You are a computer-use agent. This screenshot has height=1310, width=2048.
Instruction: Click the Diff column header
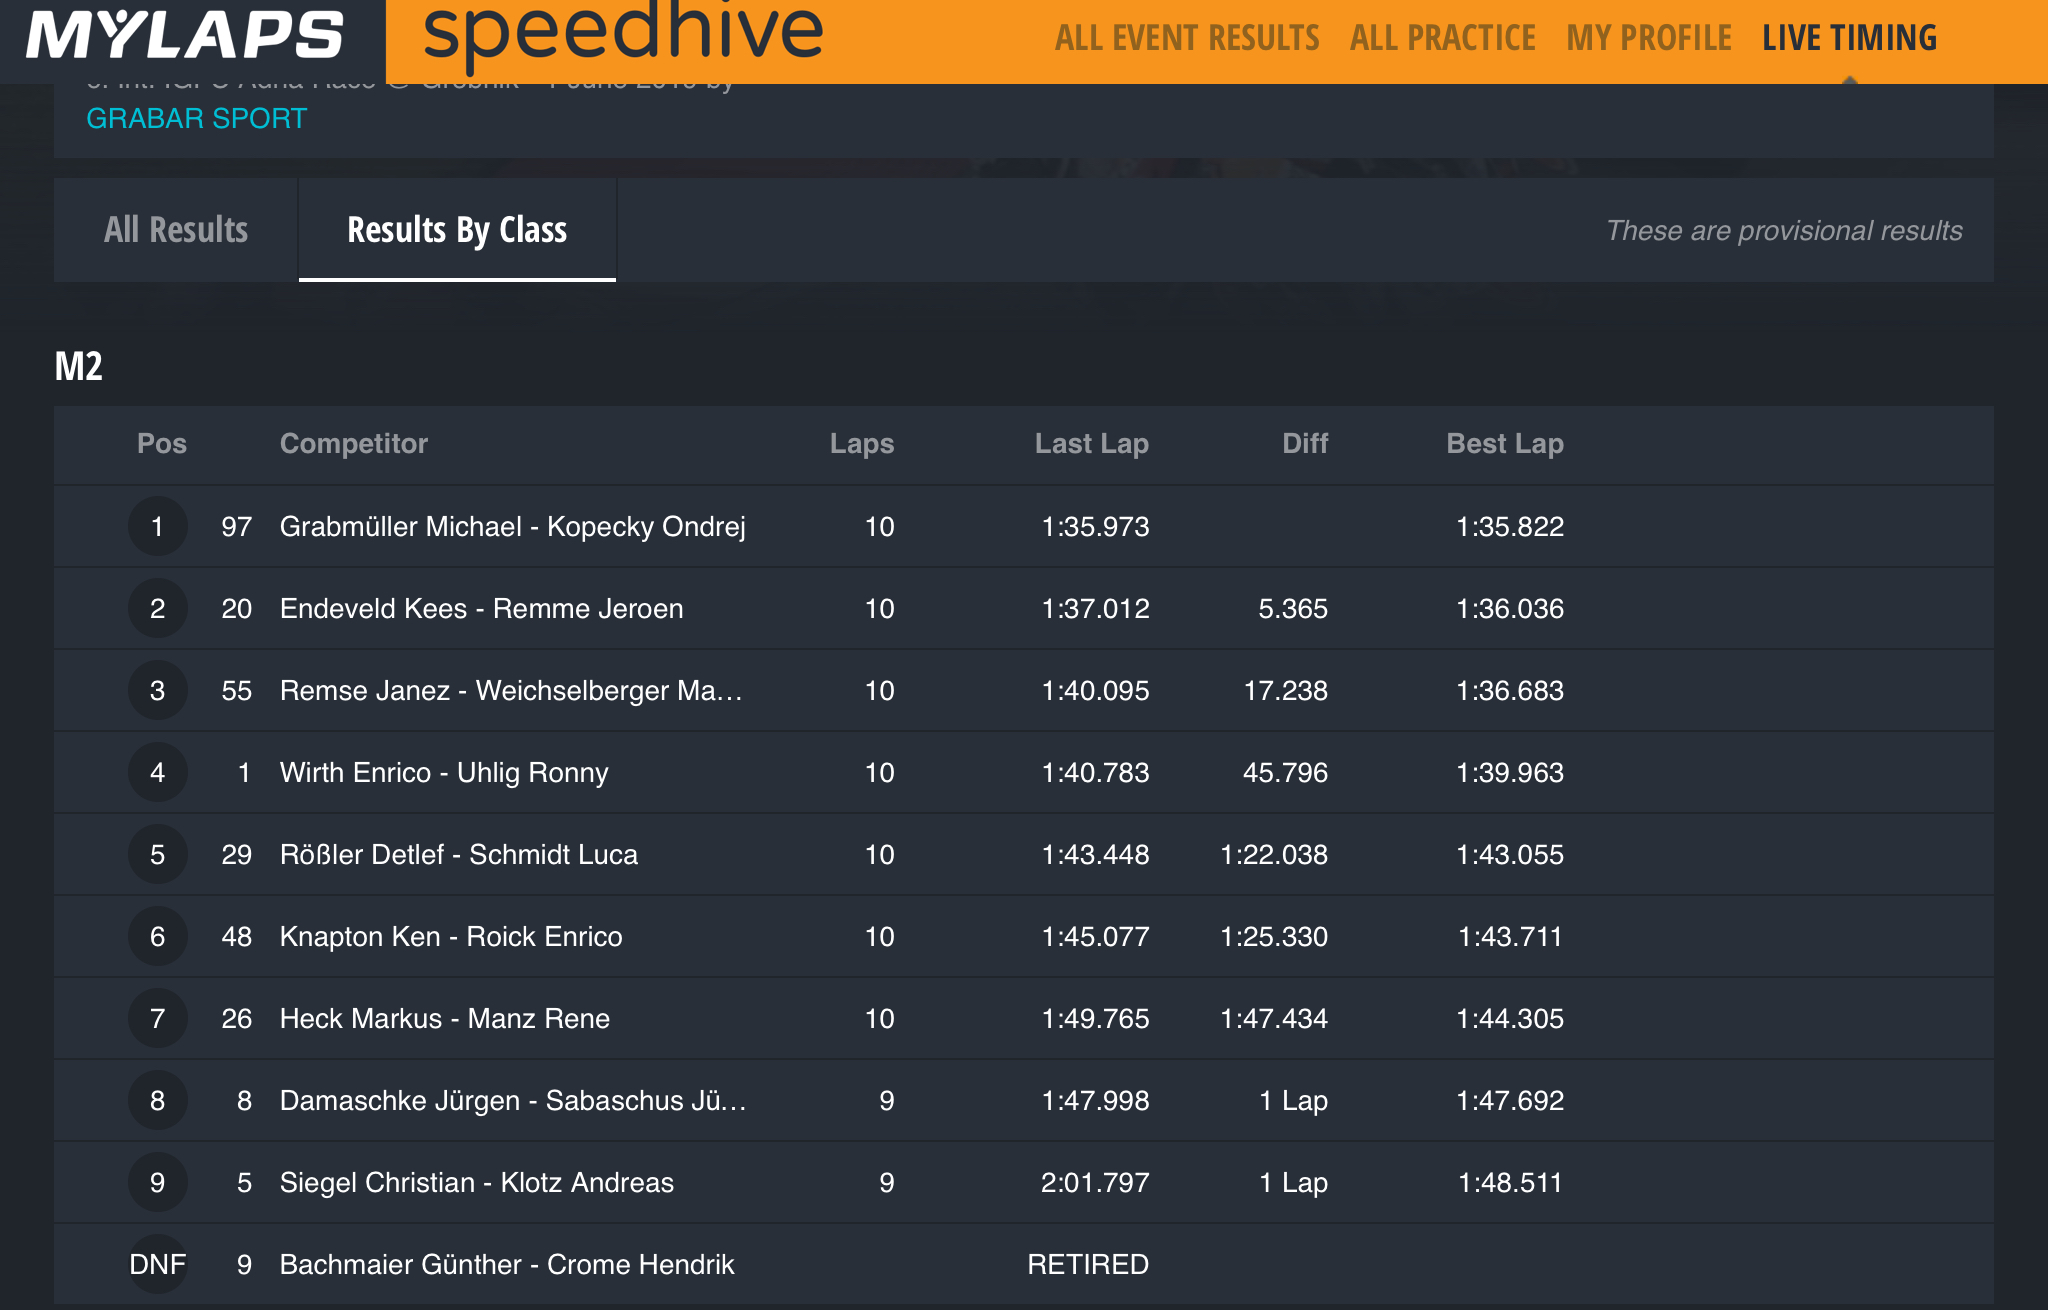(x=1305, y=443)
